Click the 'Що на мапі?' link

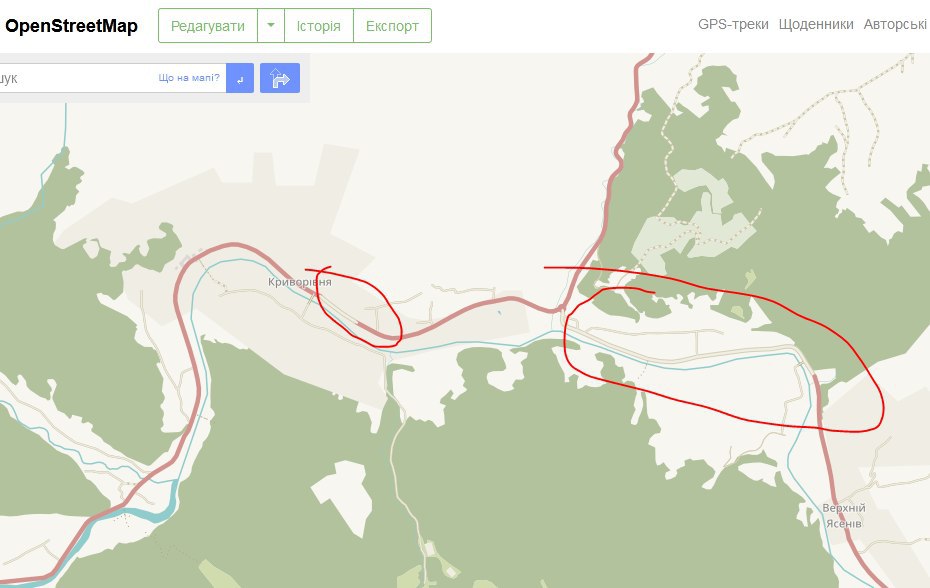coord(189,78)
